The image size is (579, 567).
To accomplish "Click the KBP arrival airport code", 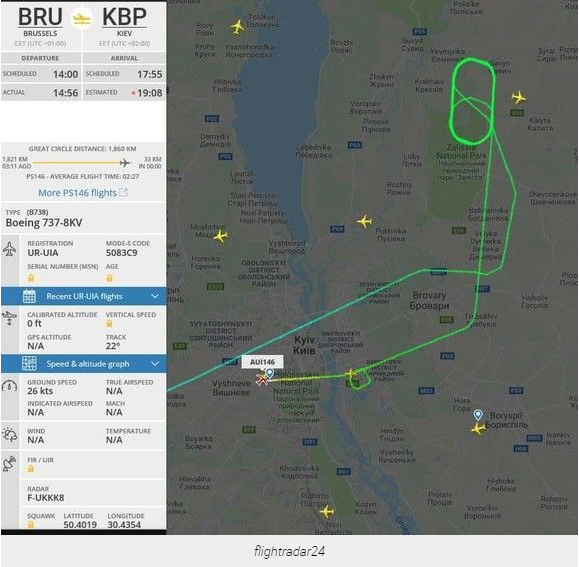I will (x=124, y=17).
